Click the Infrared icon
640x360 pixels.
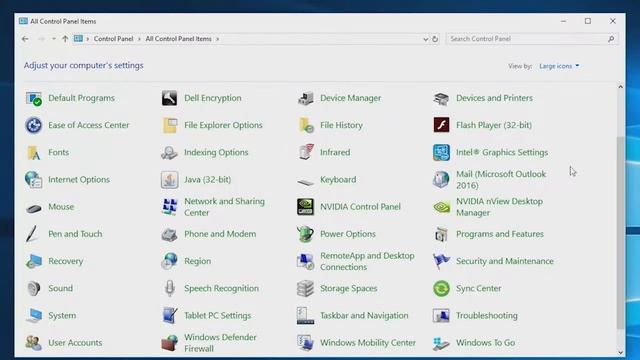305,153
